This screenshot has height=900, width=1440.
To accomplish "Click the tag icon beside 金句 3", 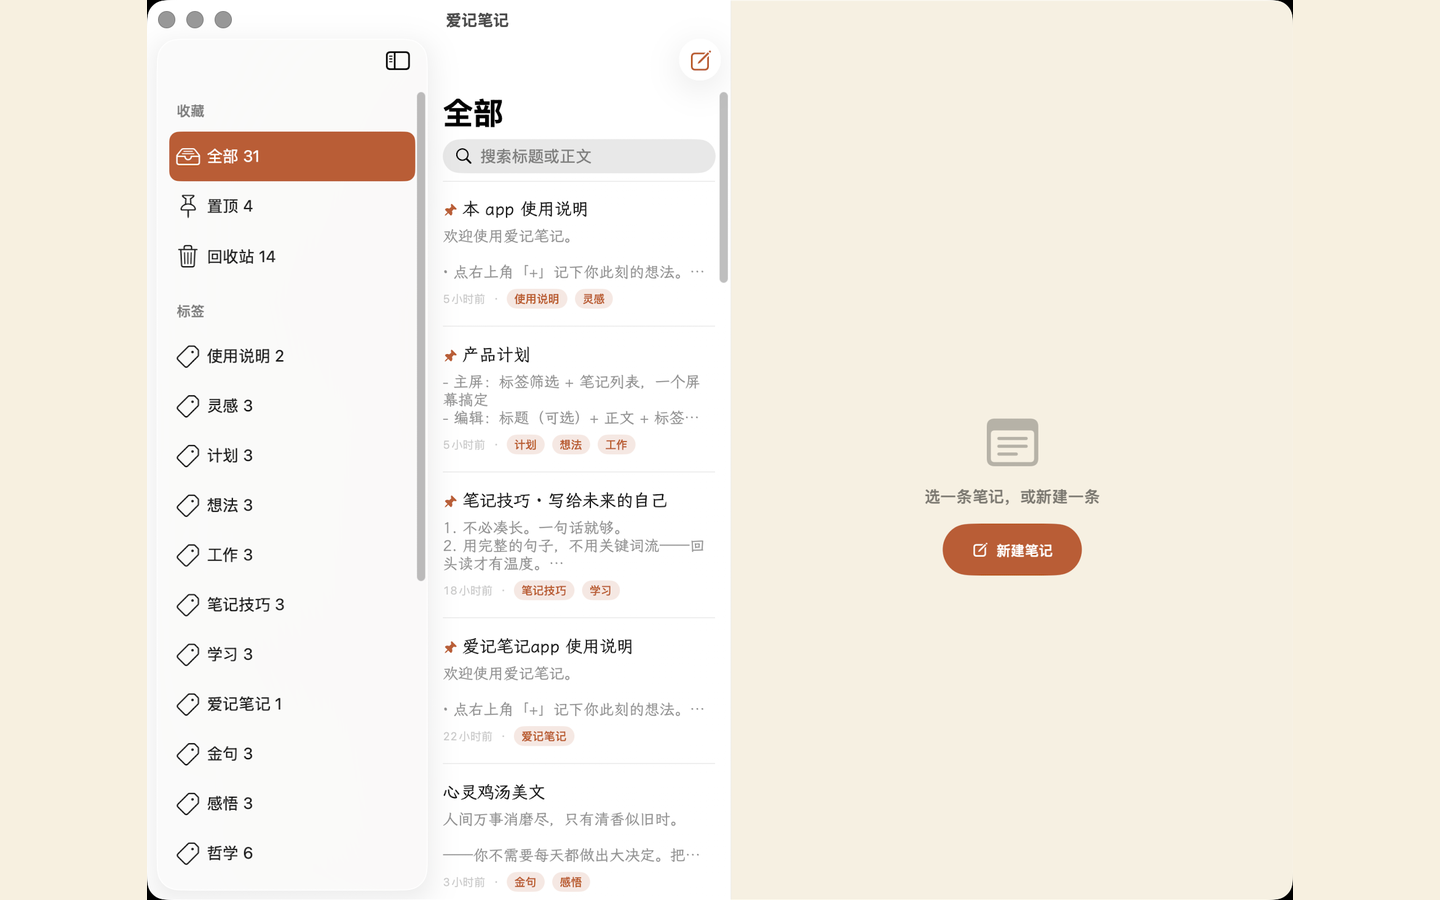I will (188, 754).
